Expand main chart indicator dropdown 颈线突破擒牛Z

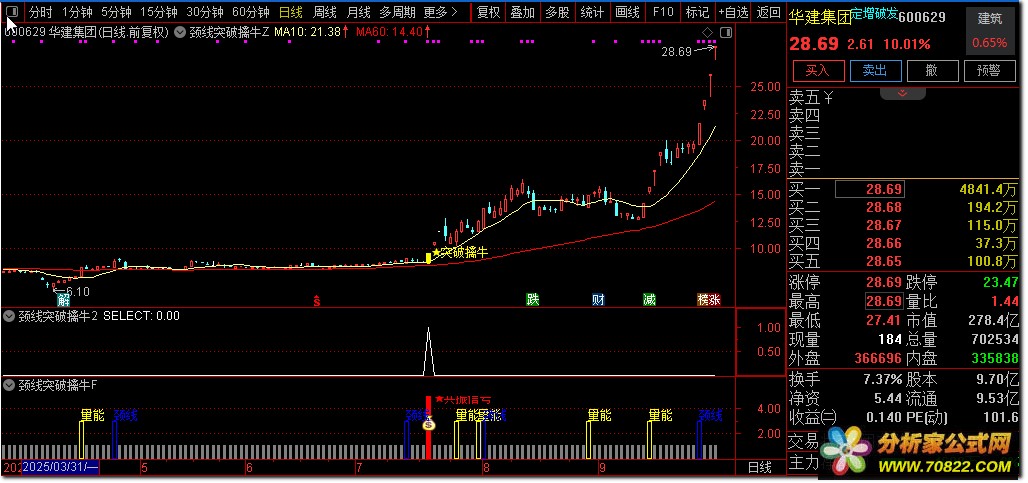point(180,31)
